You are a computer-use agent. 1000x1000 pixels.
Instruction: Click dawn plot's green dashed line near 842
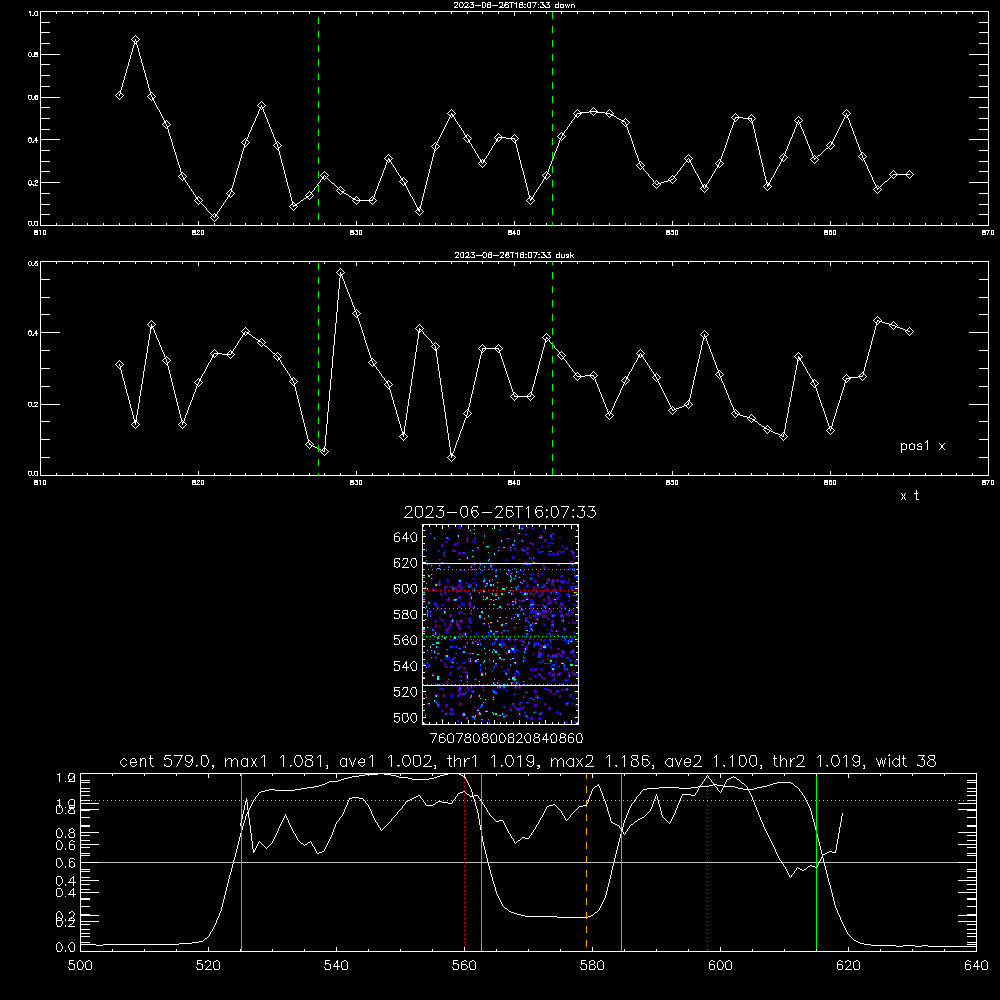[552, 119]
